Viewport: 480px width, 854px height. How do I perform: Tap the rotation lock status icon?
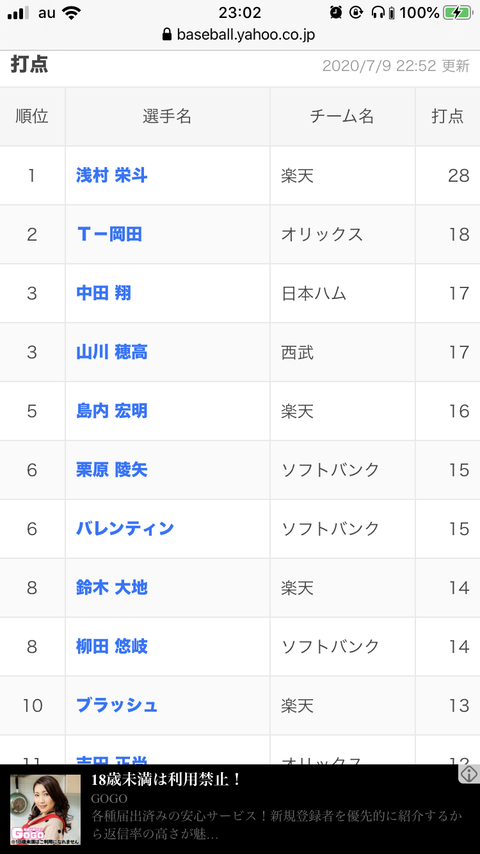pyautogui.click(x=356, y=13)
